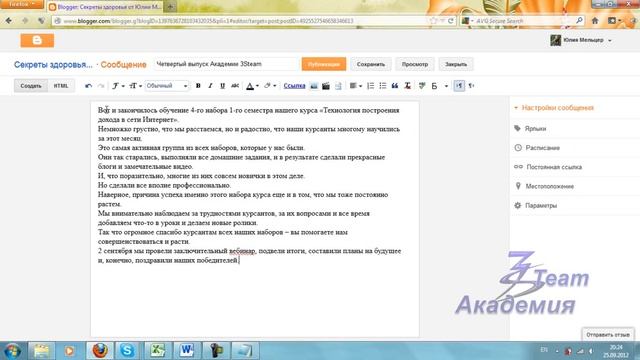The image size is (640, 360).
Task: Insert a video via clapperboard icon
Action: click(326, 86)
